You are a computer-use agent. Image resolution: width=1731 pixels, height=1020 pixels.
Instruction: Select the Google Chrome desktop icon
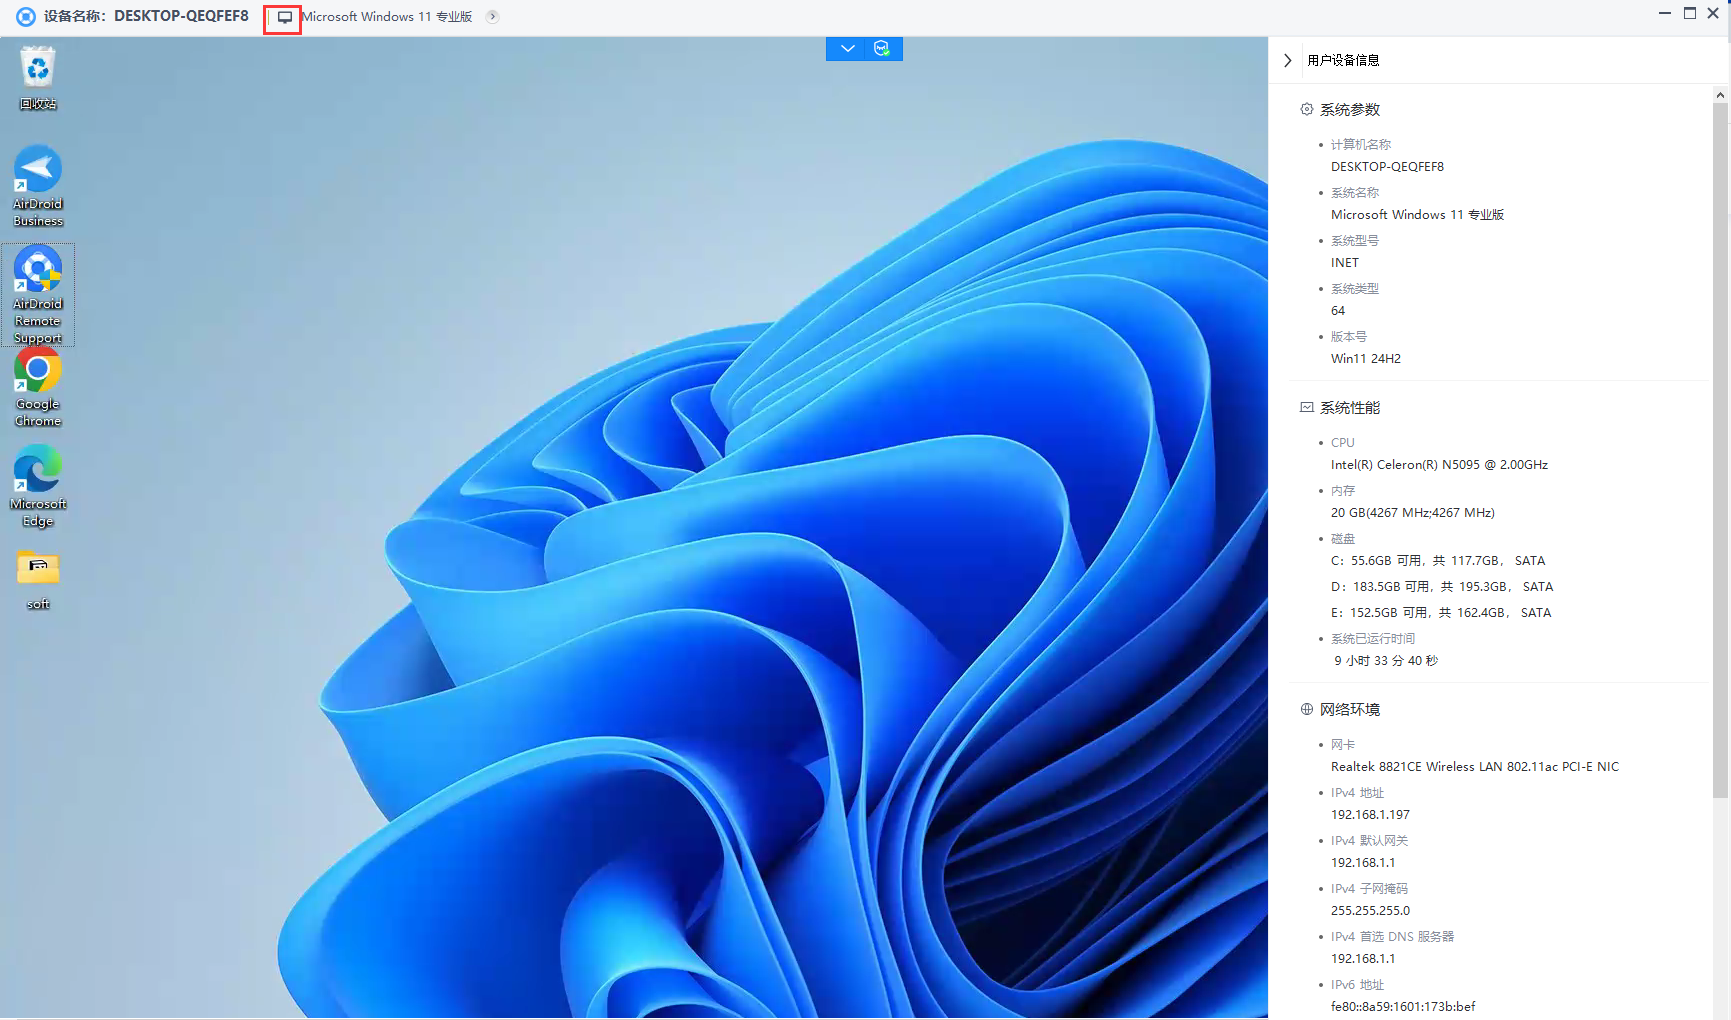38,388
